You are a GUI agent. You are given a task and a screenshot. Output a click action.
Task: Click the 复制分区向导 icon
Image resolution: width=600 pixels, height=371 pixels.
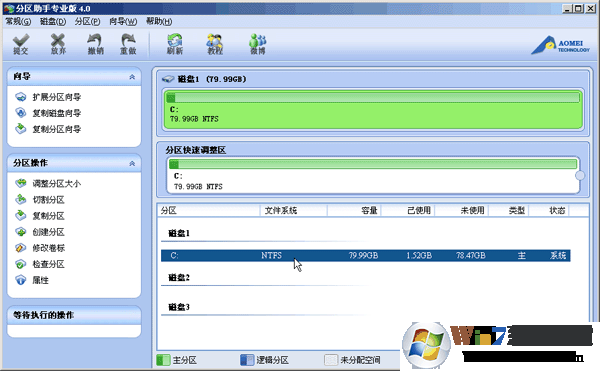click(21, 129)
